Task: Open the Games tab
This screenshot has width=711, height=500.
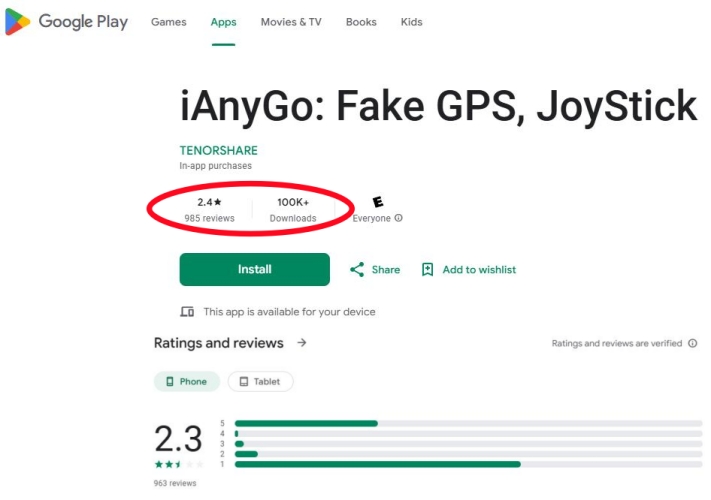Action: (x=168, y=22)
